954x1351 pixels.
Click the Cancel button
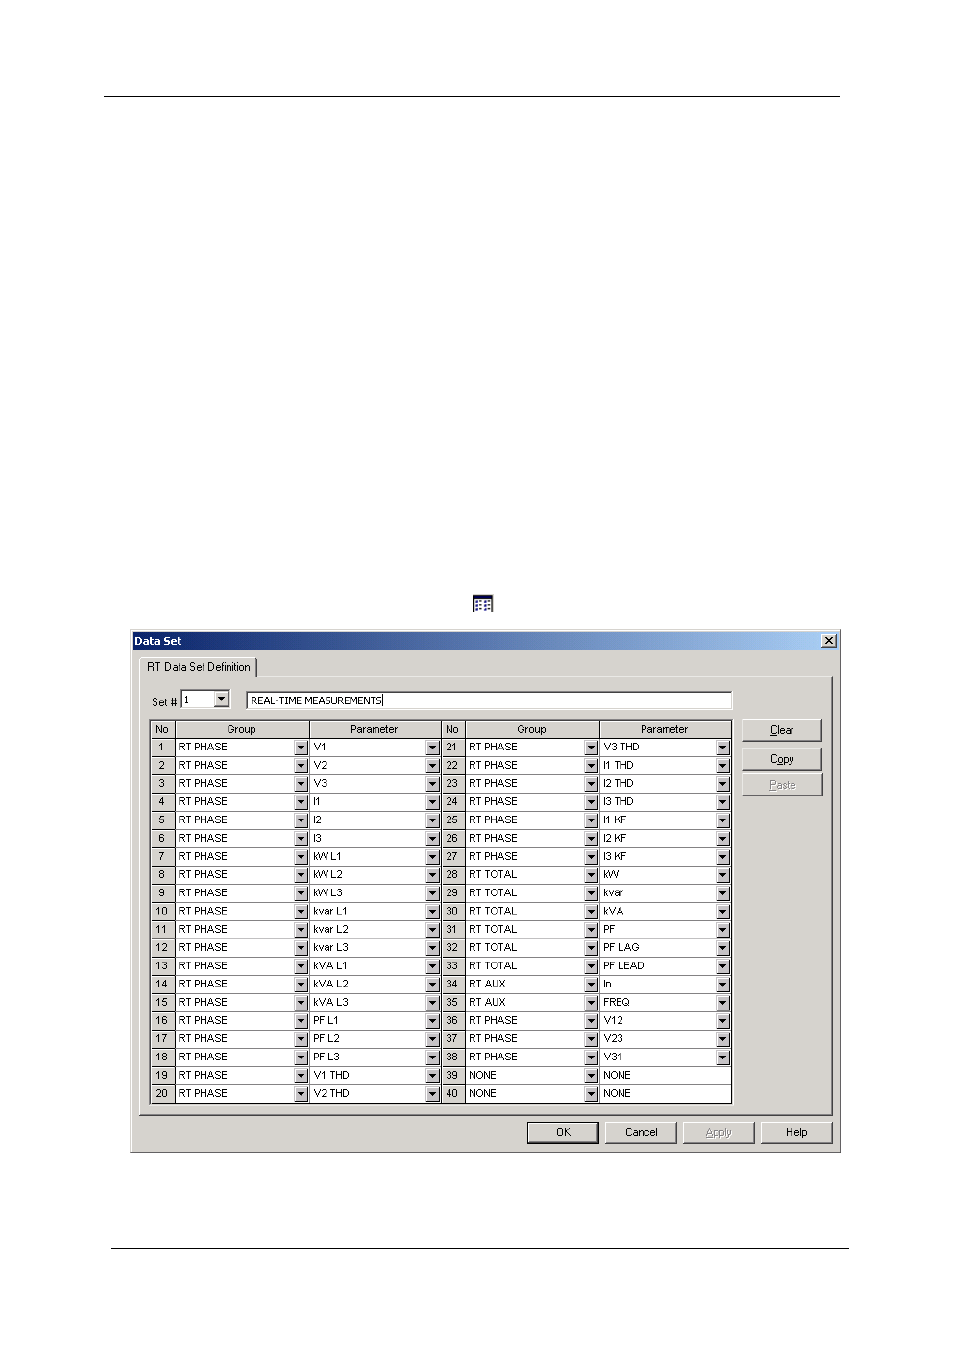(641, 1132)
